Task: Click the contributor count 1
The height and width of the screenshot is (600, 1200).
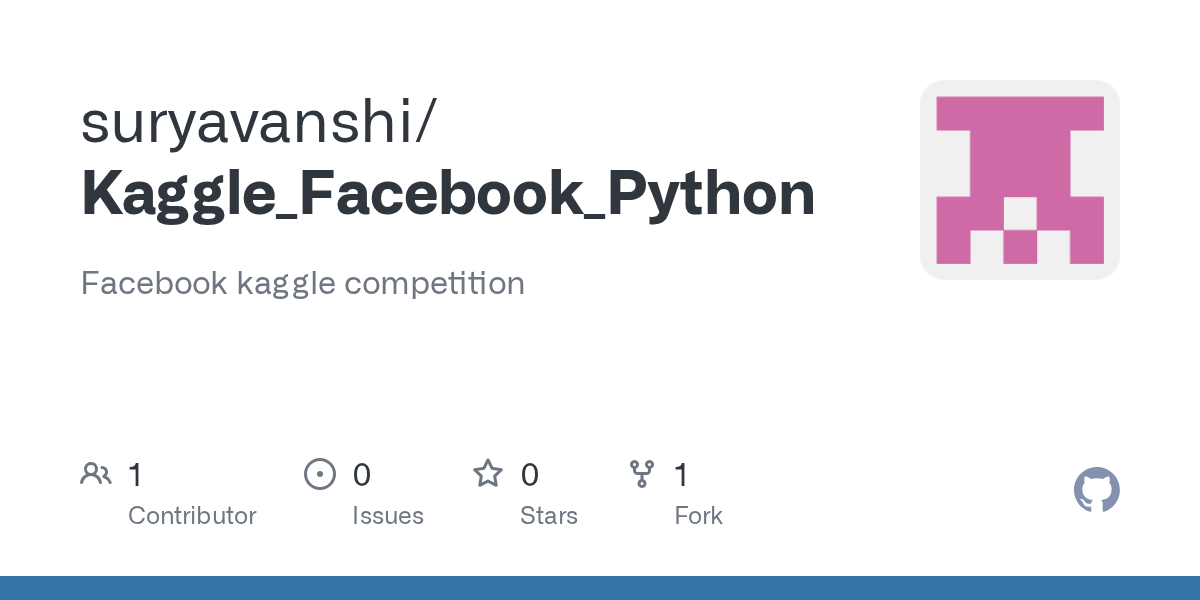Action: click(x=135, y=475)
